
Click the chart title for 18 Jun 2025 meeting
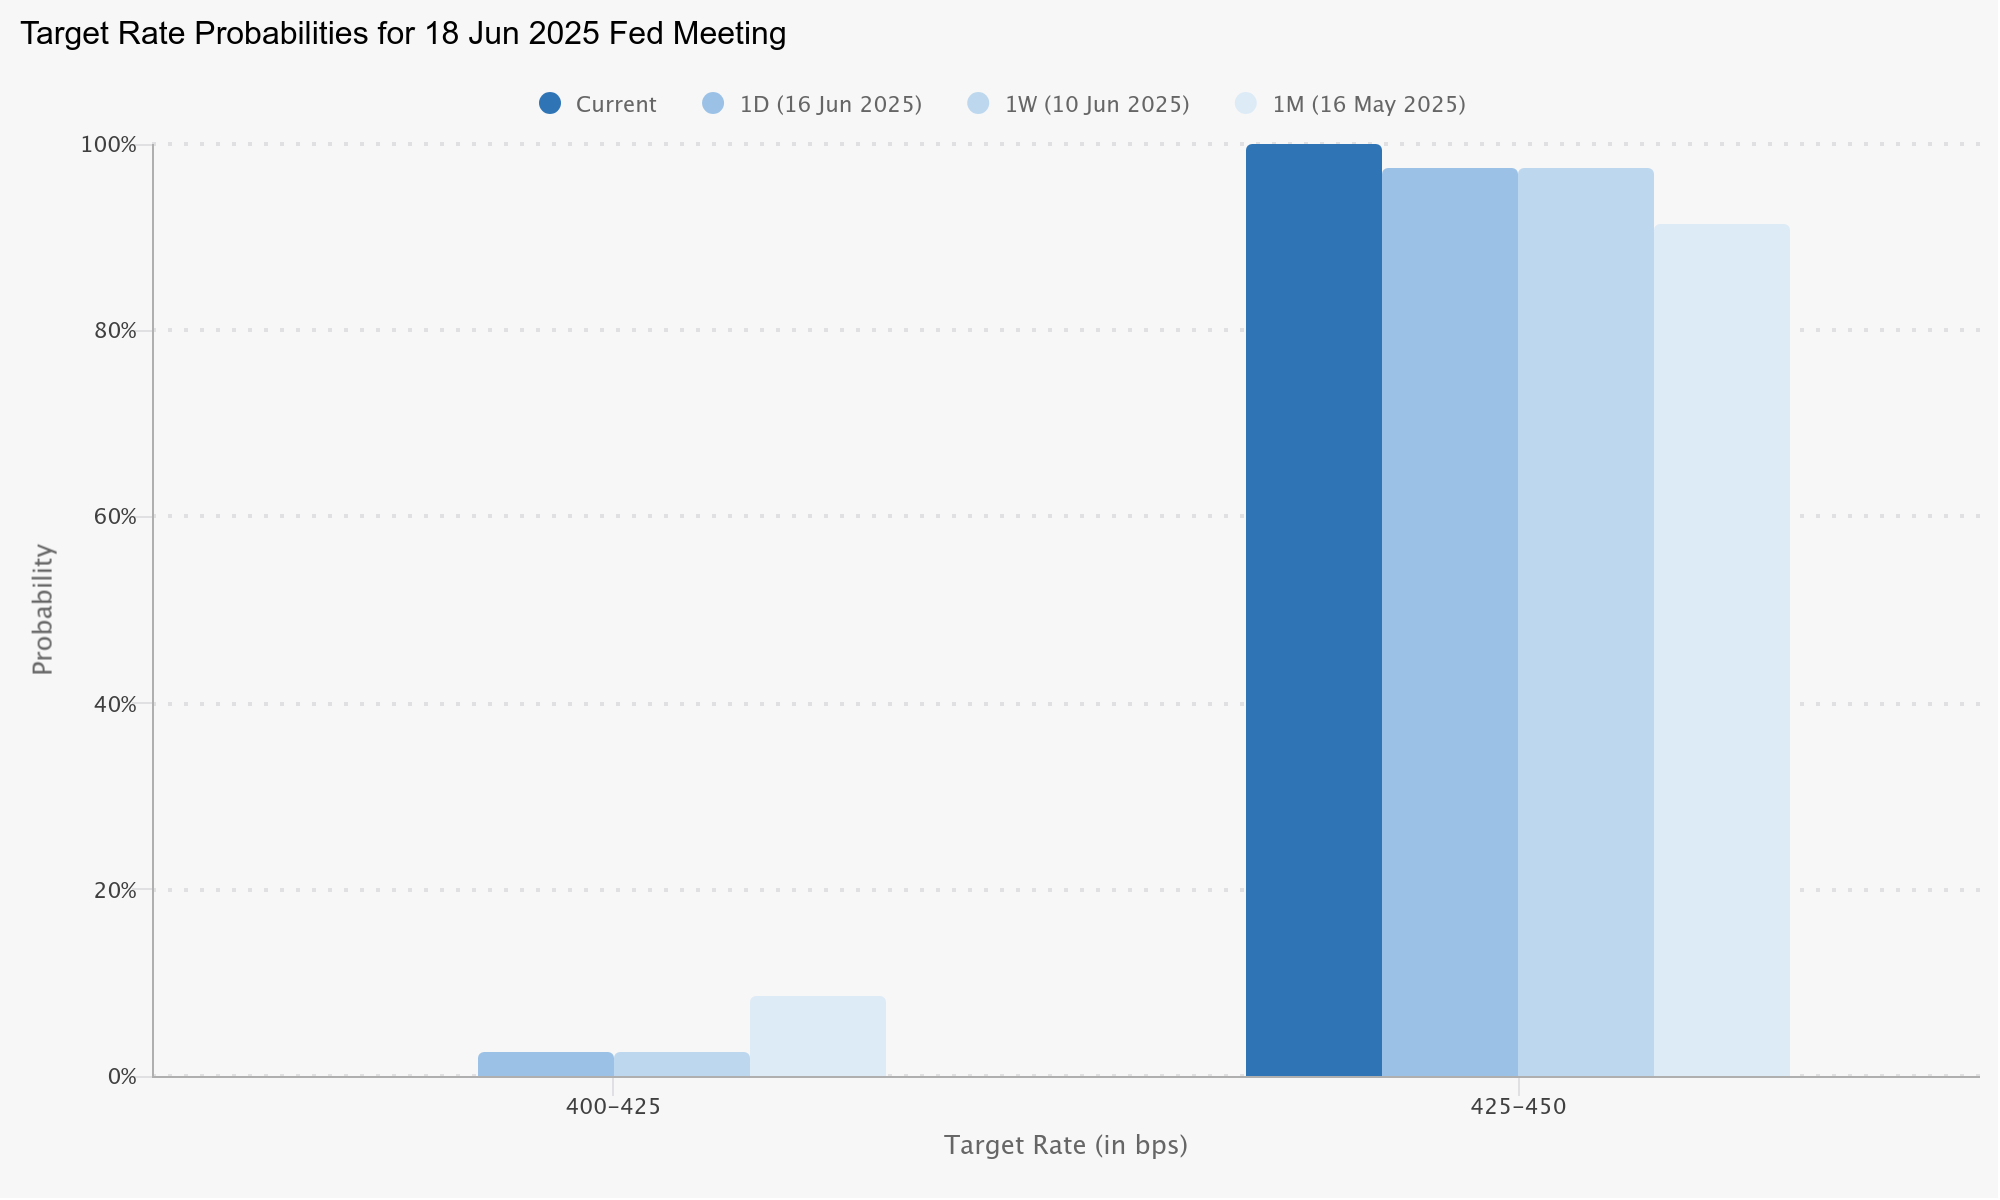click(x=403, y=34)
